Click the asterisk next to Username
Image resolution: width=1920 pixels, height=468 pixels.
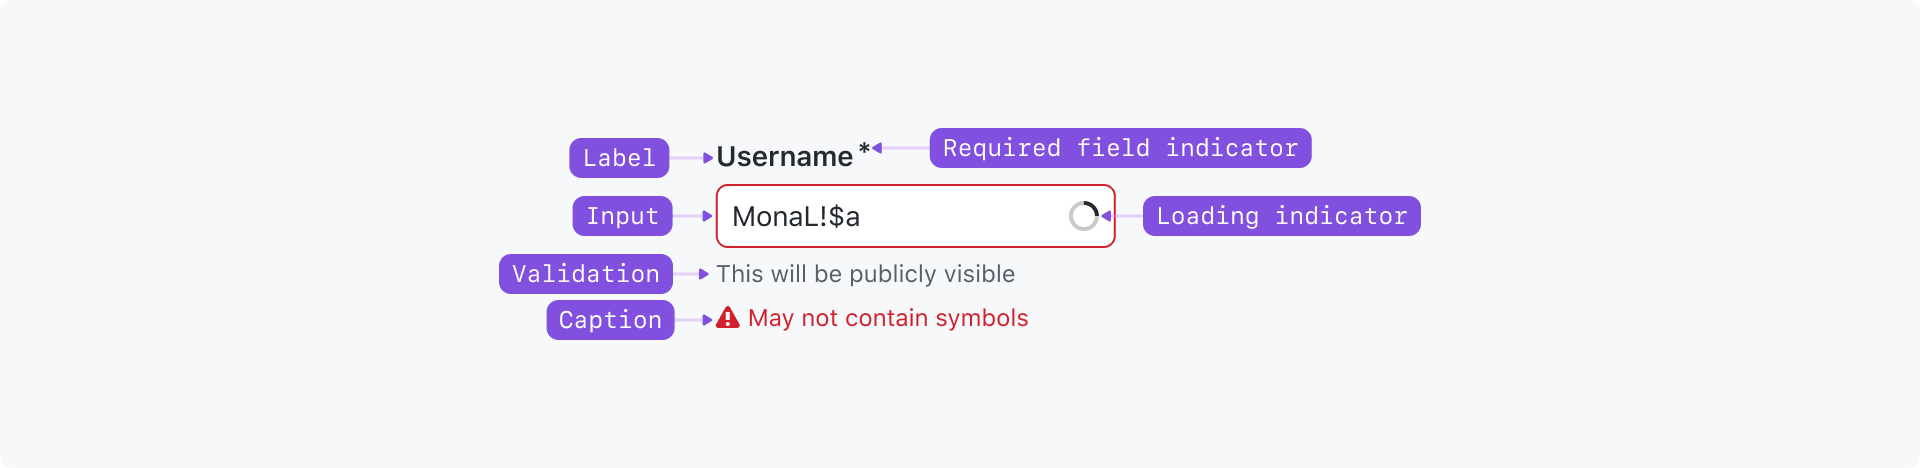(x=864, y=149)
